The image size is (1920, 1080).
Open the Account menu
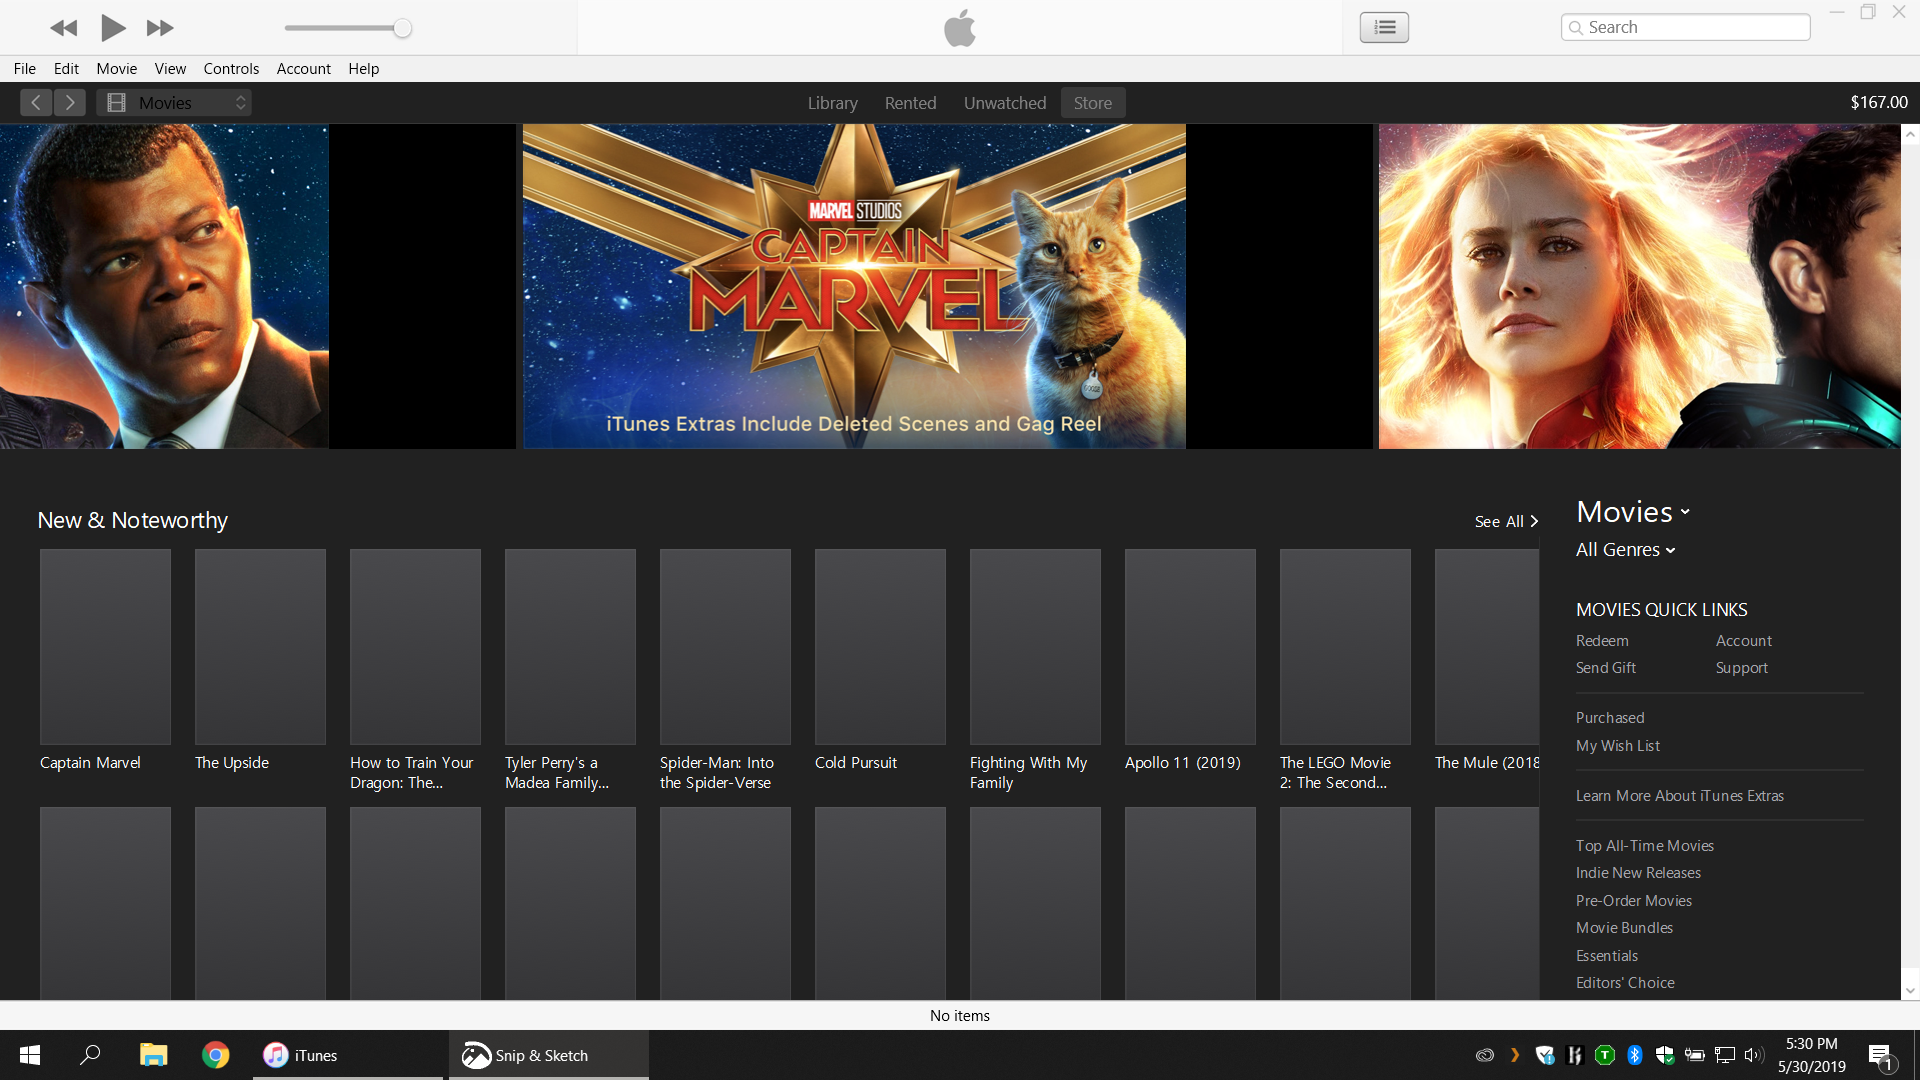[x=303, y=69]
